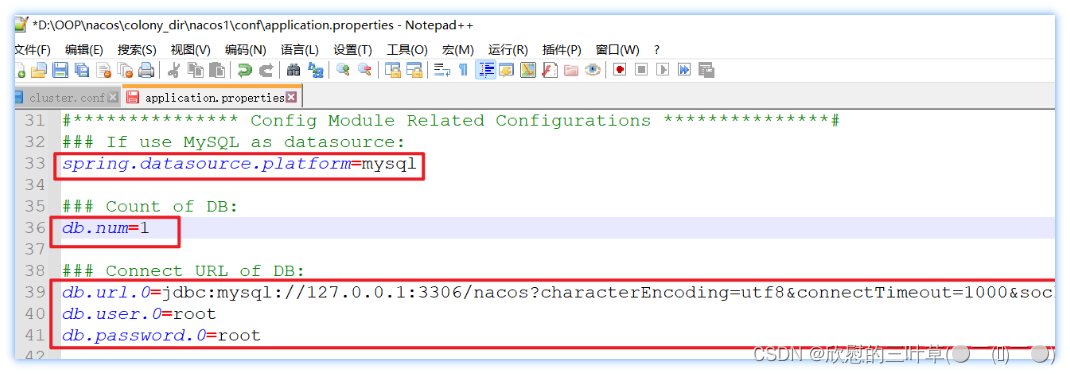Copy selection via the toolbar Copy icon
Screen dimensions: 1070x374
(195, 70)
